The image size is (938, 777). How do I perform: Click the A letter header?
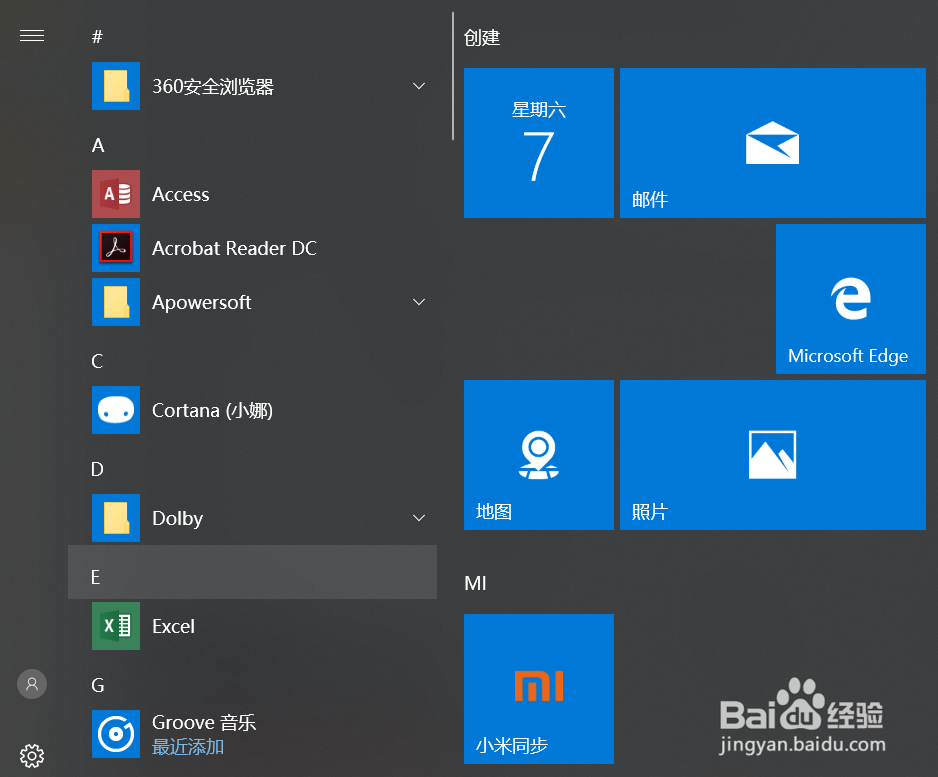(x=98, y=145)
